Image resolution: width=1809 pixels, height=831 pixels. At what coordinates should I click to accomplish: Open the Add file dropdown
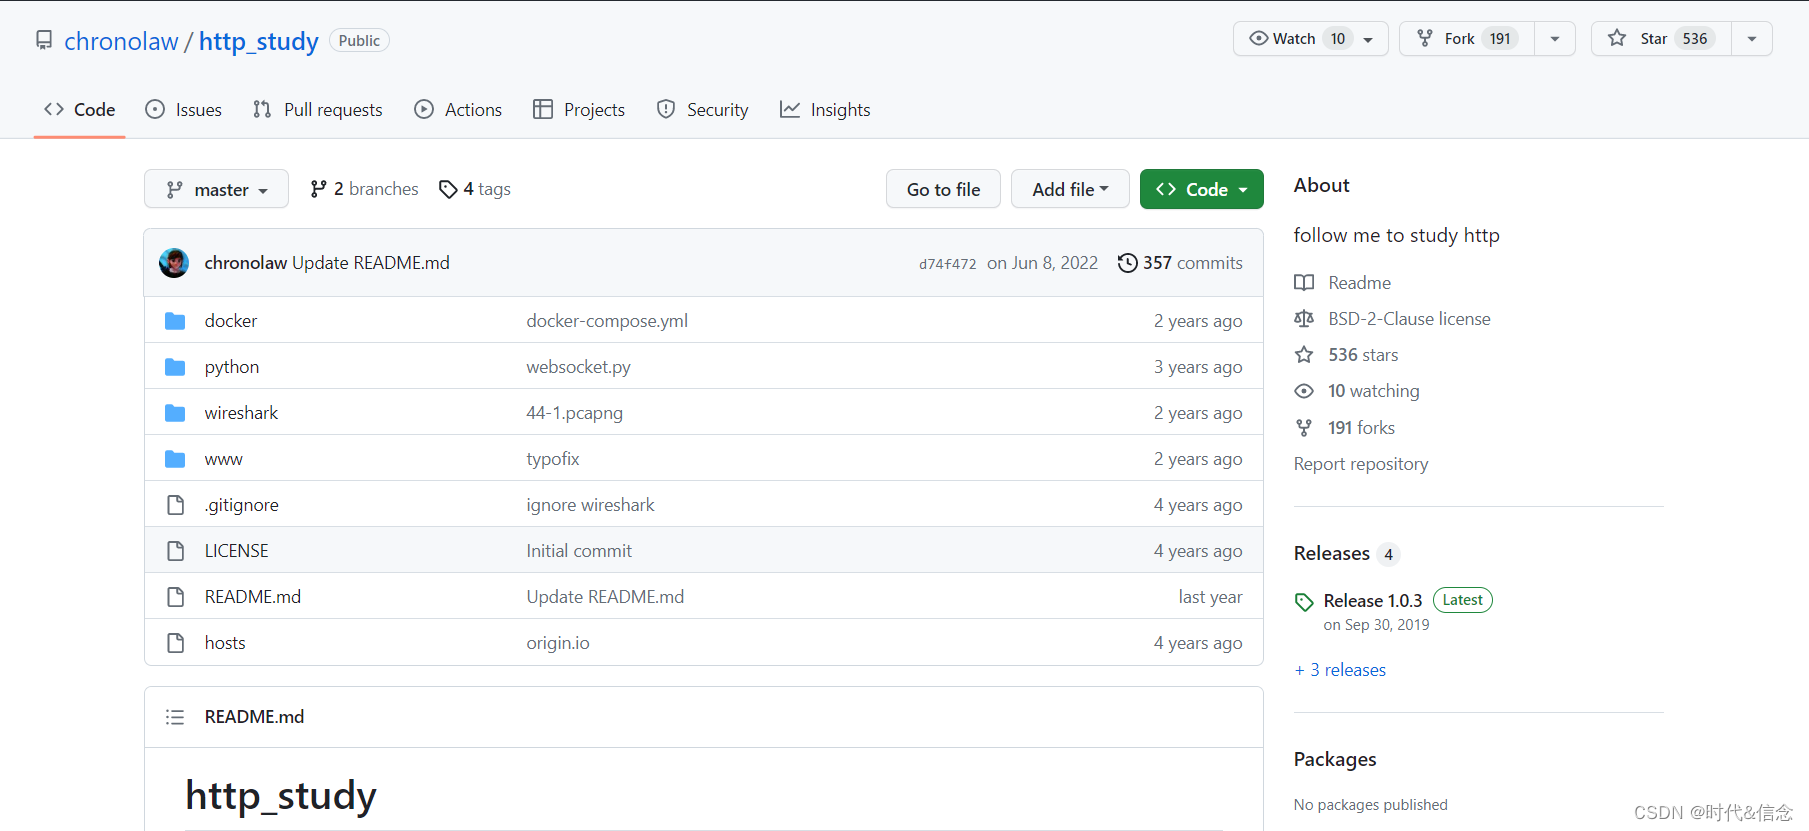(x=1070, y=189)
